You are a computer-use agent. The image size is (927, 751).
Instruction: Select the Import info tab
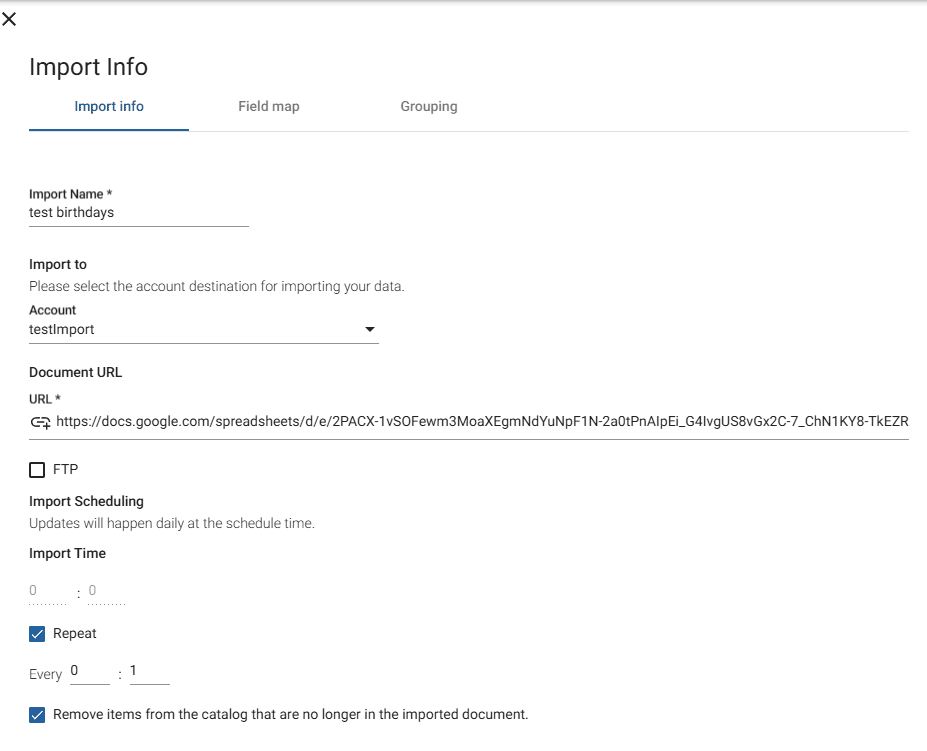[108, 106]
